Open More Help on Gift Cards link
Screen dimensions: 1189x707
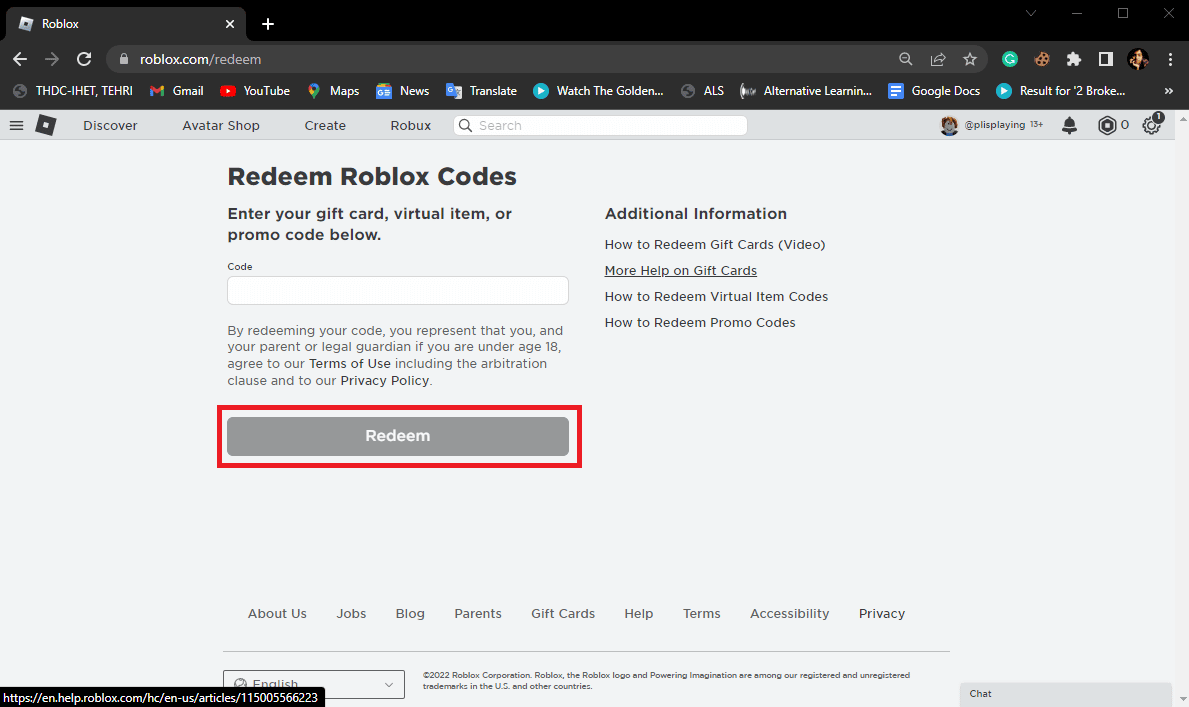tap(680, 271)
